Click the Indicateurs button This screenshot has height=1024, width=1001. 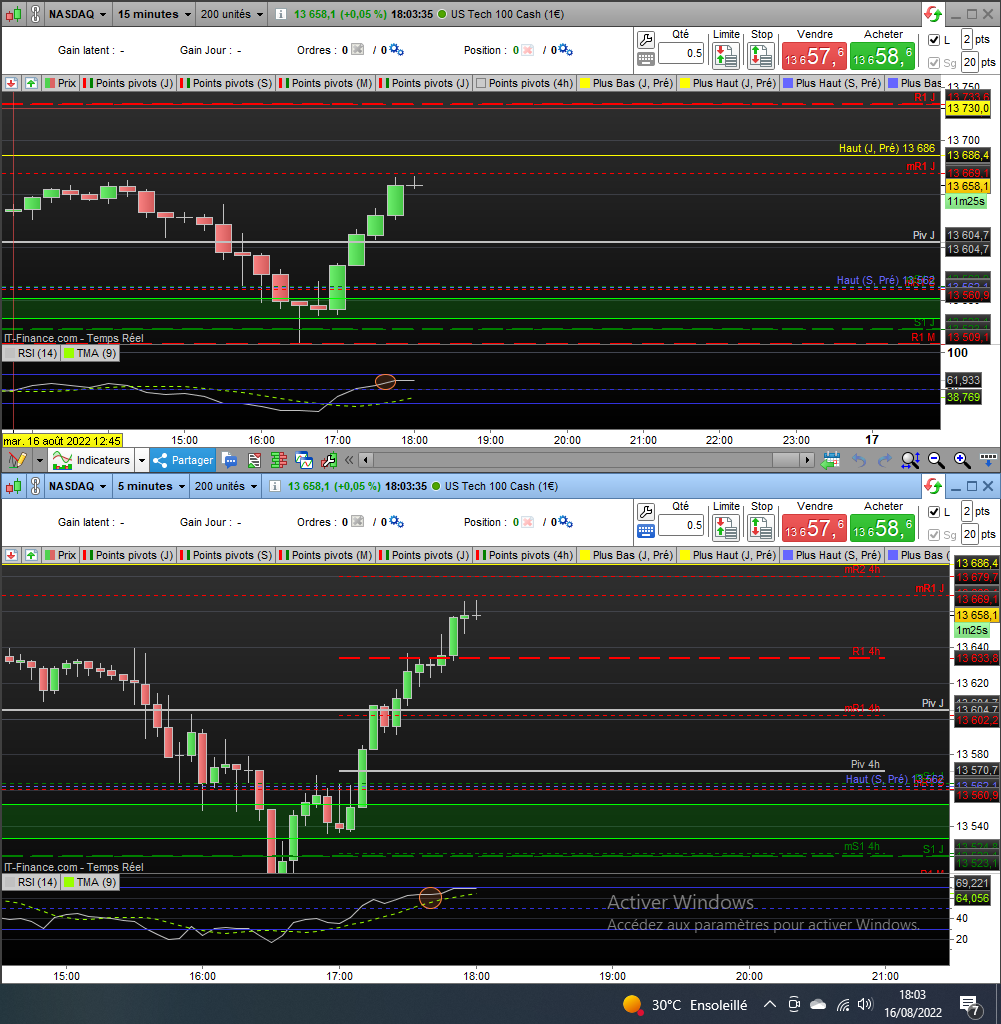tap(91, 460)
